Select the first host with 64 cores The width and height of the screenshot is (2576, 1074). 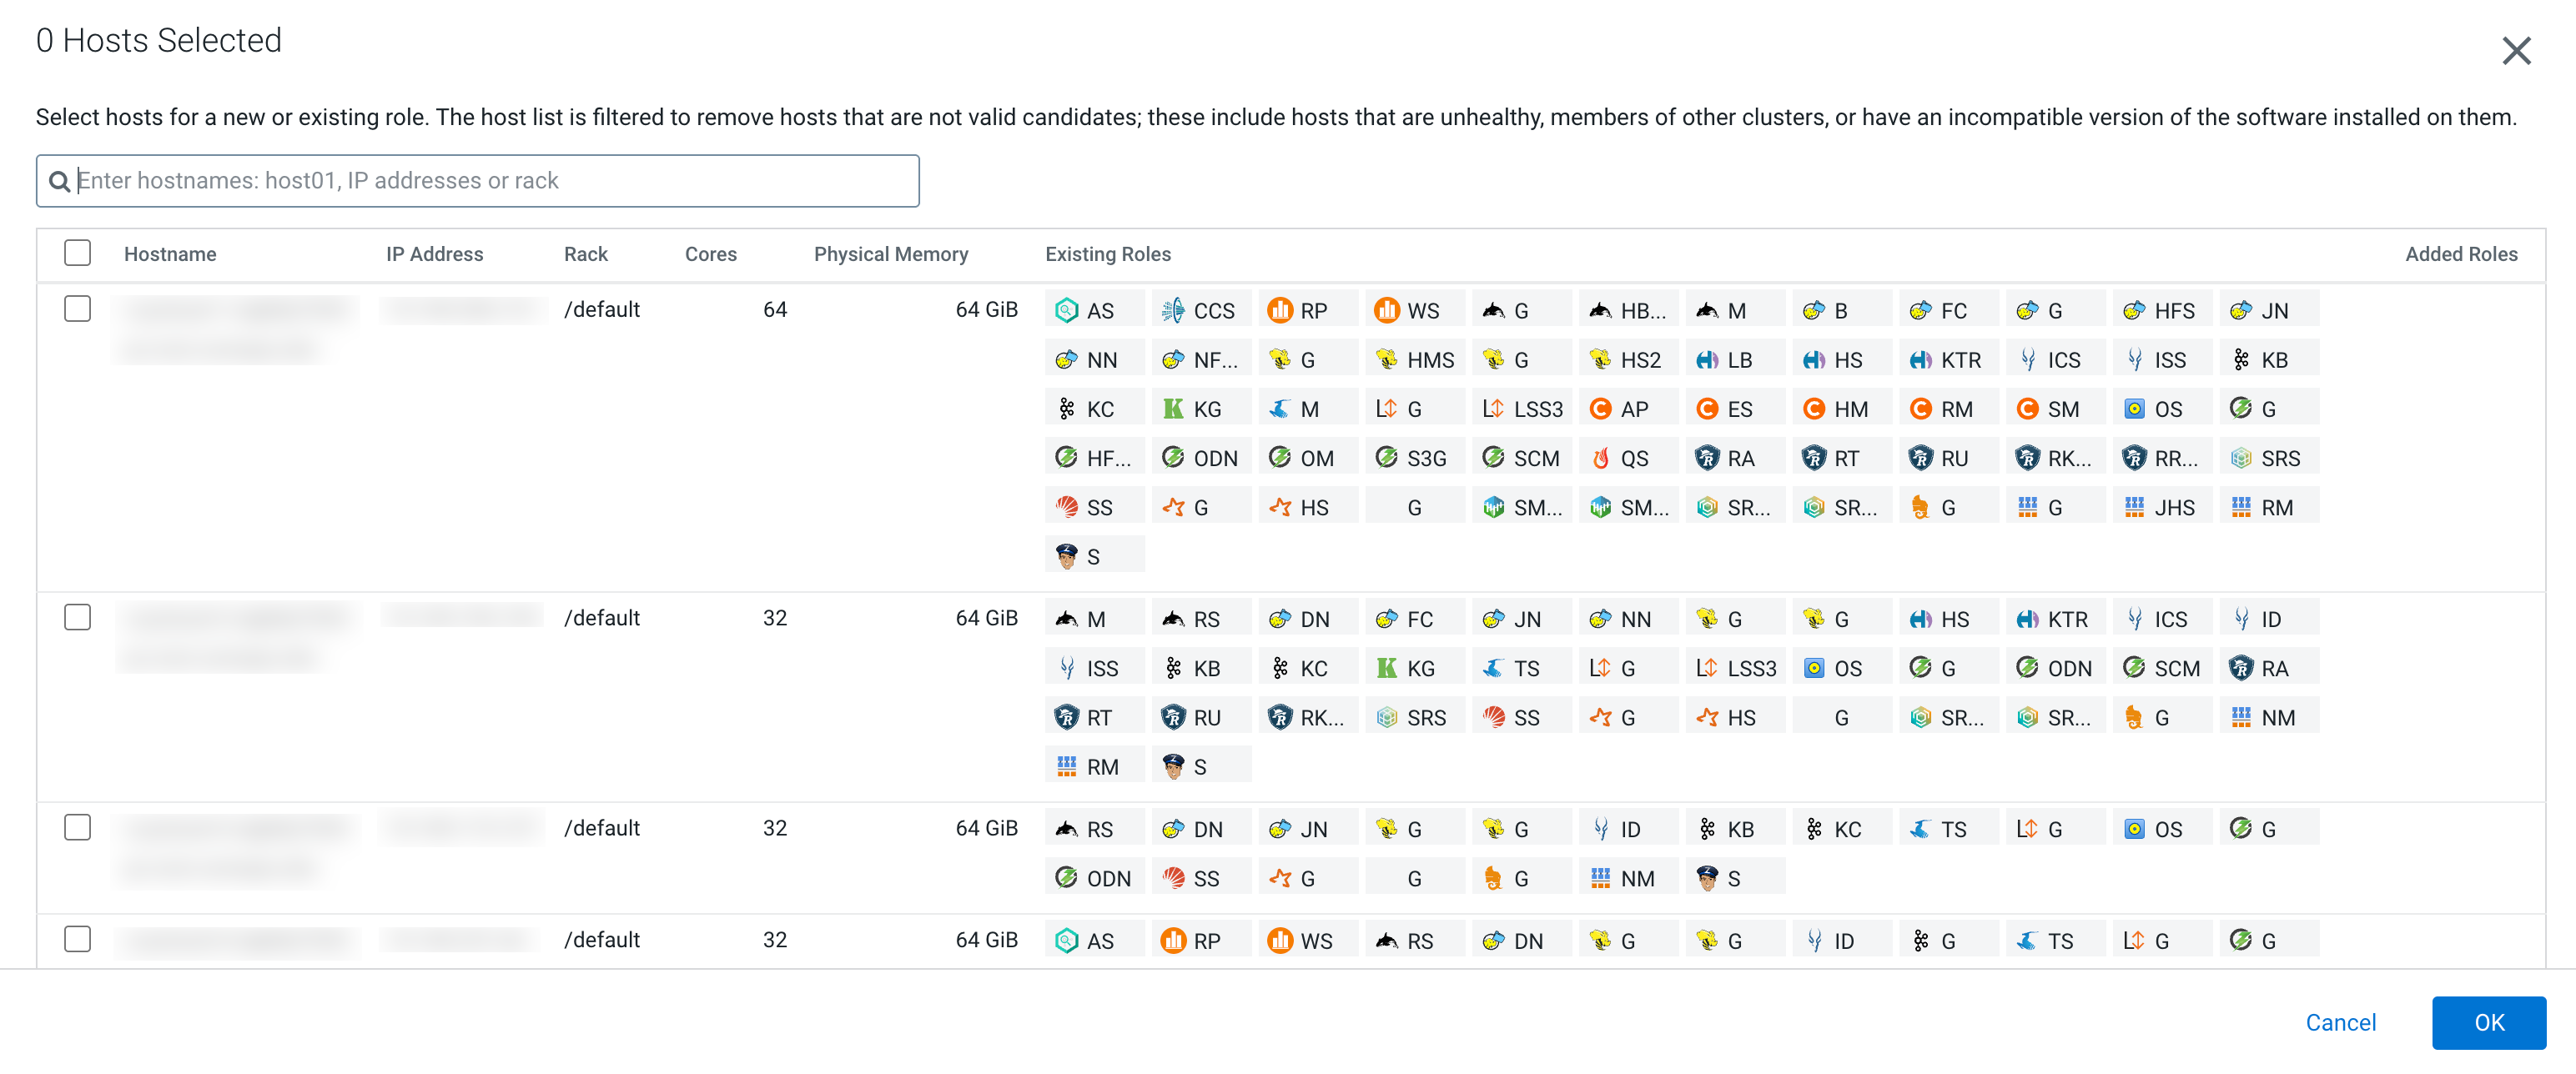[77, 309]
